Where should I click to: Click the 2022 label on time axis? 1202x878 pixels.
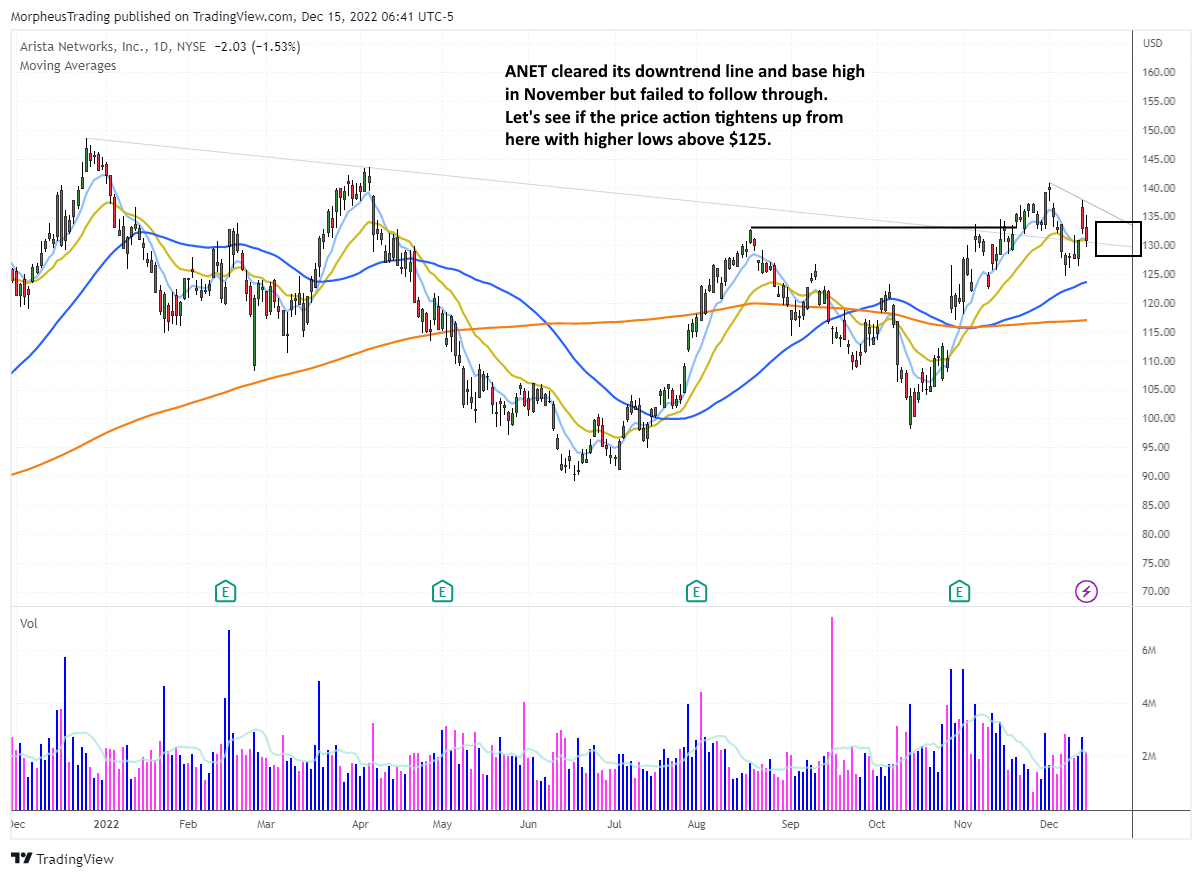[x=105, y=825]
